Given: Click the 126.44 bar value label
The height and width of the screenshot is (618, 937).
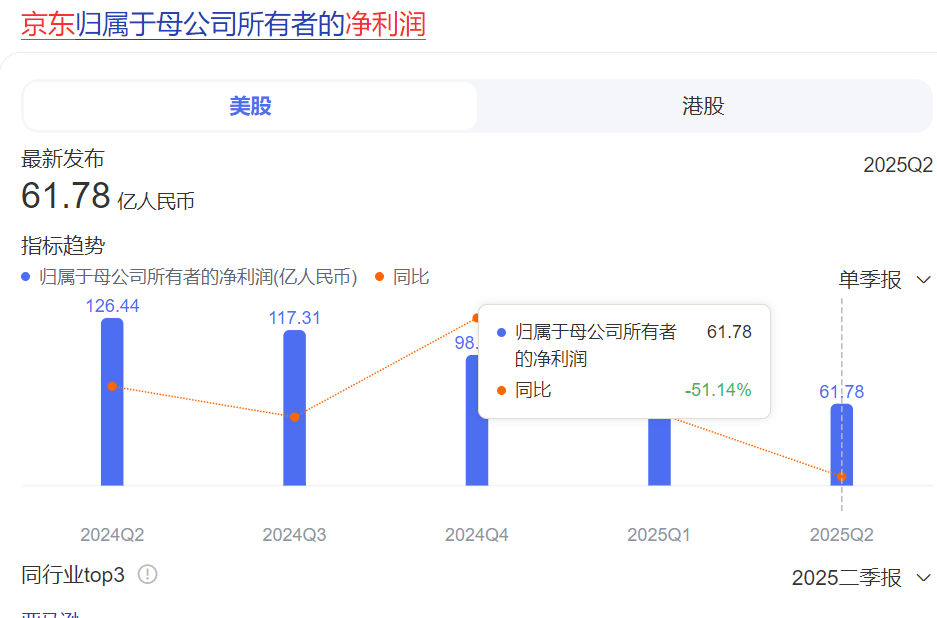Looking at the screenshot, I should click(x=112, y=306).
